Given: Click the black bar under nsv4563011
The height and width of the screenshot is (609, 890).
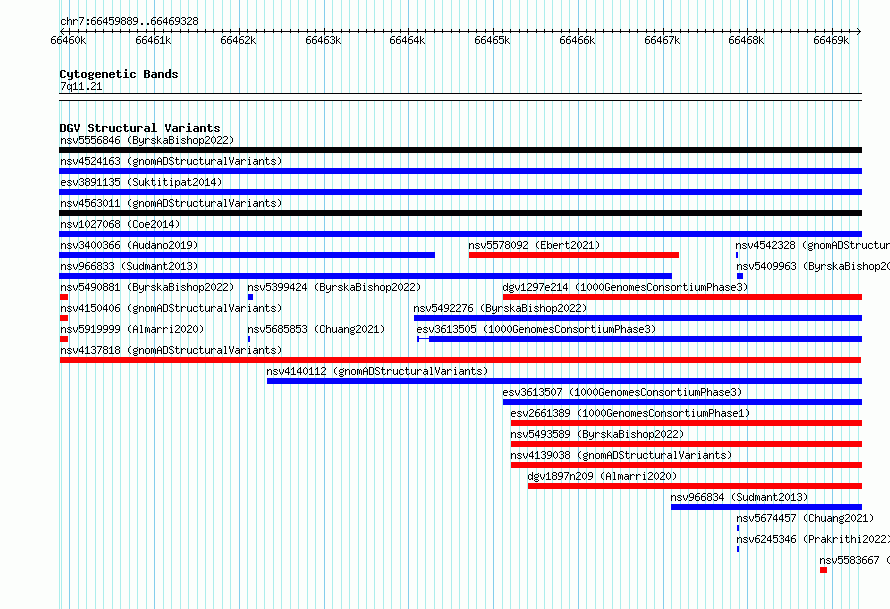Looking at the screenshot, I should [460, 213].
